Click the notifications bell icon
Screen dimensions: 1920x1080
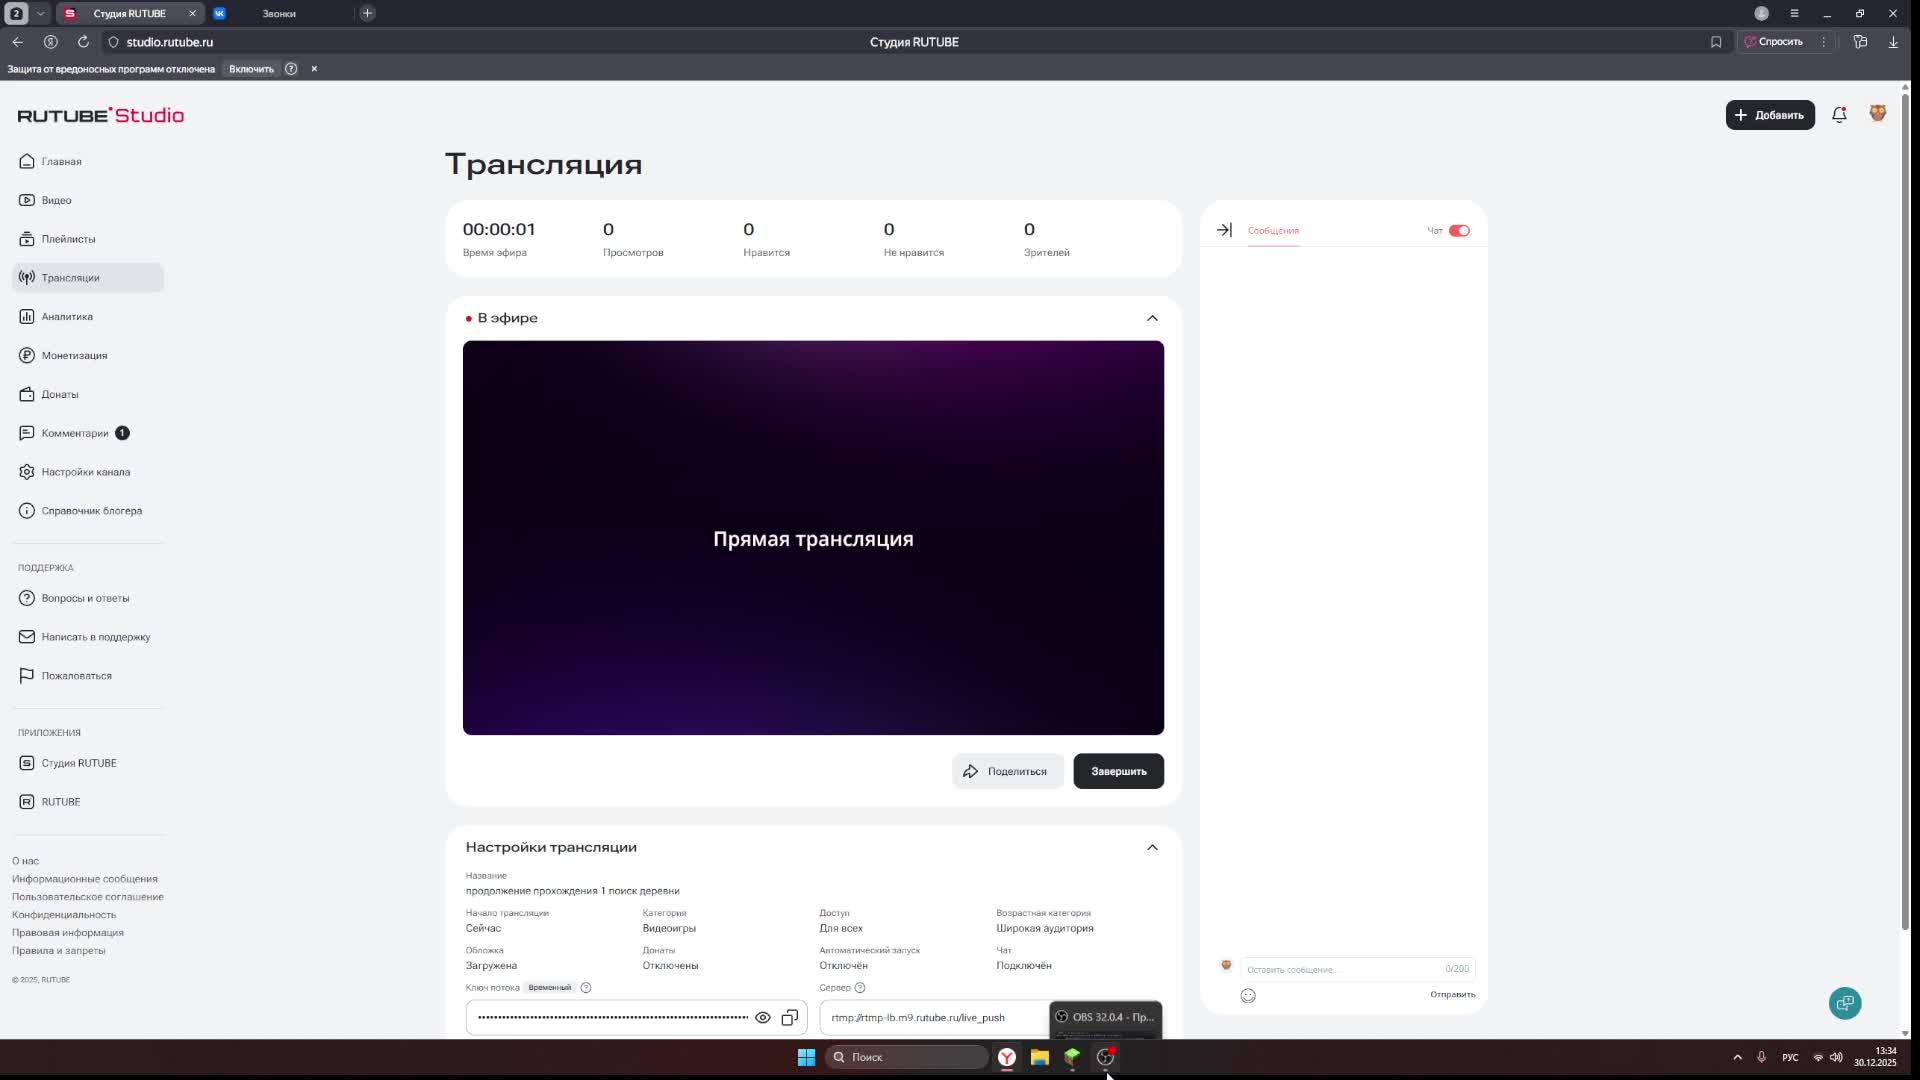[1839, 115]
